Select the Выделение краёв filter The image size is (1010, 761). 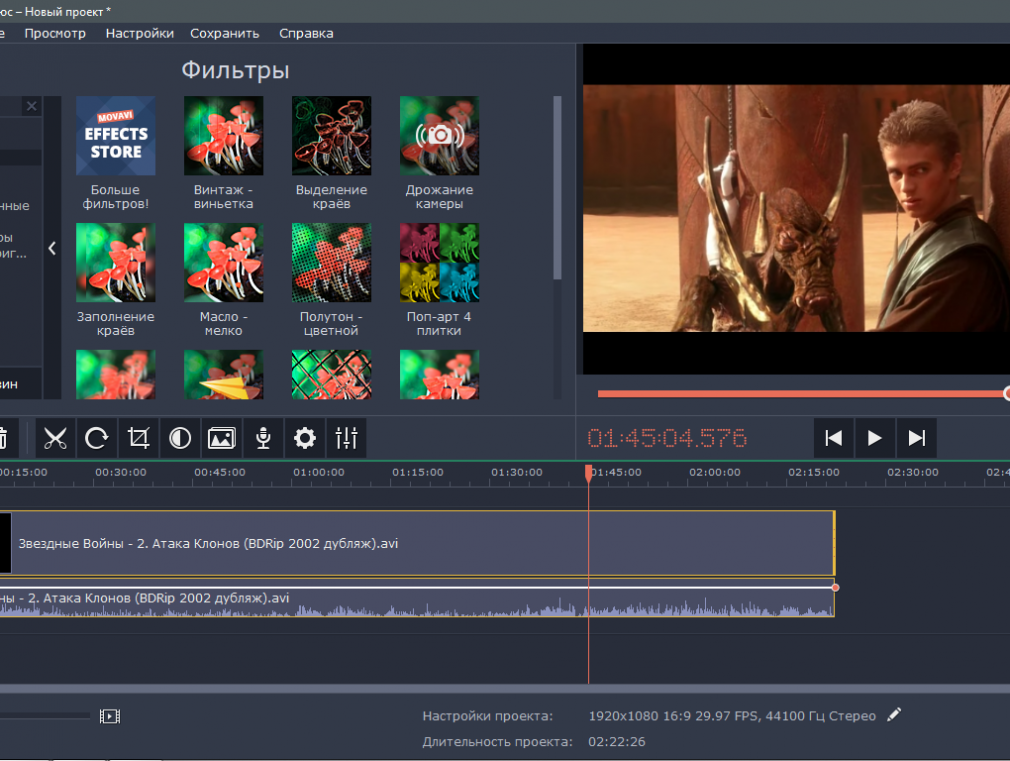[332, 135]
